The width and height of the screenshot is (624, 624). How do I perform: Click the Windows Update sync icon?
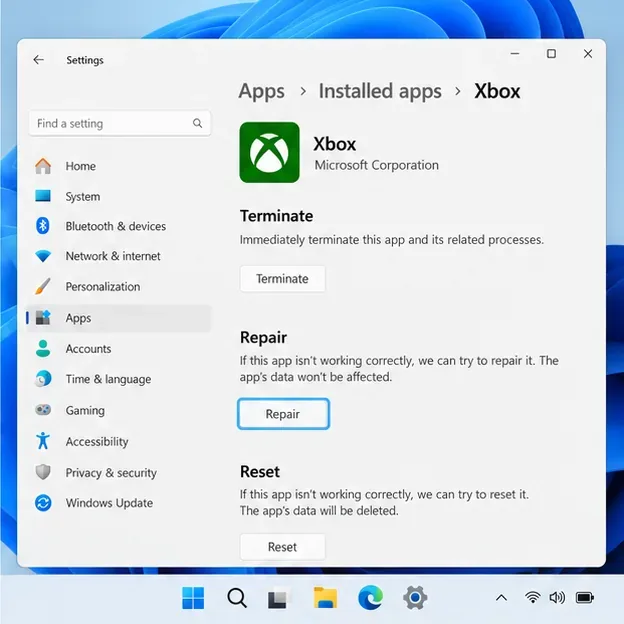click(x=43, y=503)
